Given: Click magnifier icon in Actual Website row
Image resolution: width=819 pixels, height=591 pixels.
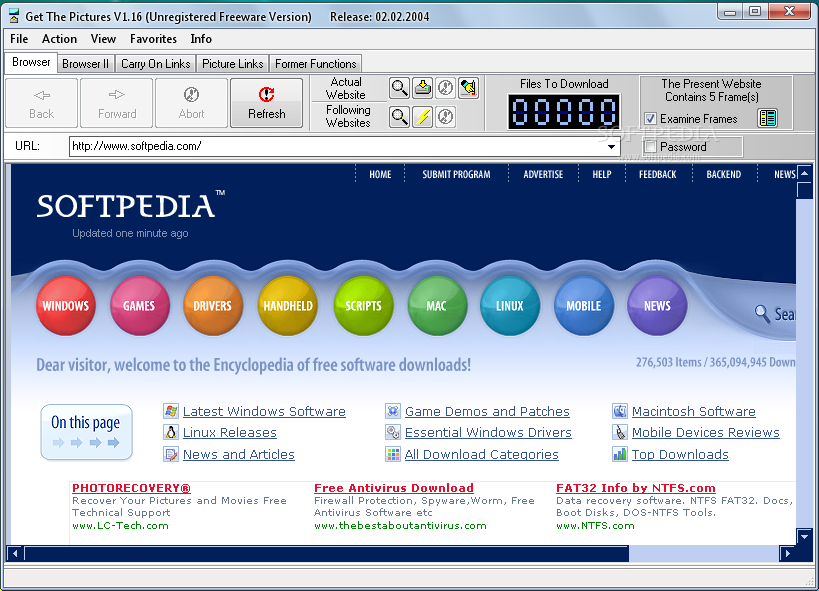Looking at the screenshot, I should pyautogui.click(x=400, y=88).
